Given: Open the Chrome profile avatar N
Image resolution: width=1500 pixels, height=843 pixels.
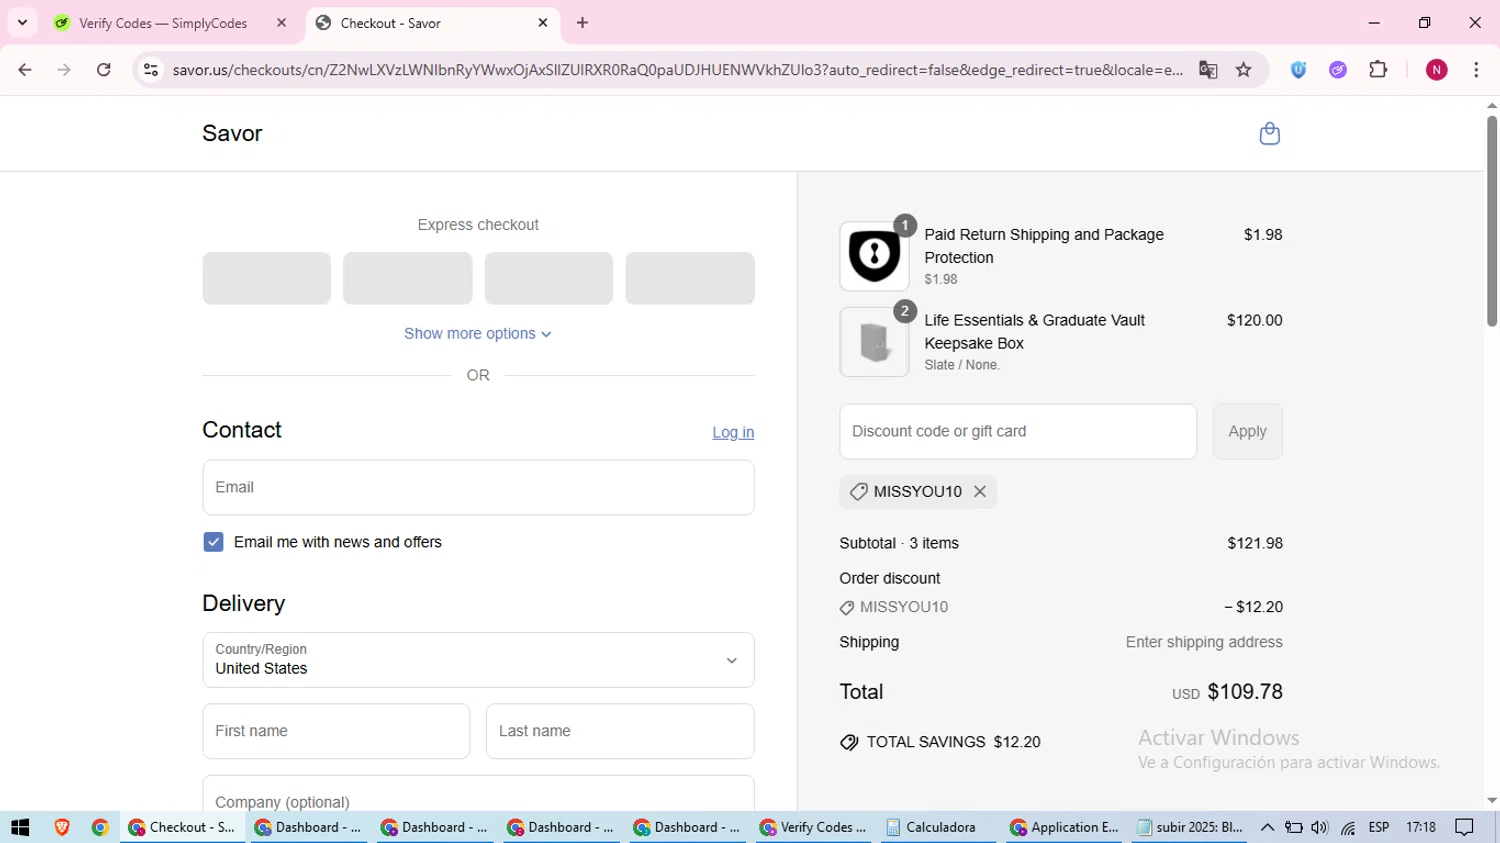Looking at the screenshot, I should click(x=1437, y=70).
